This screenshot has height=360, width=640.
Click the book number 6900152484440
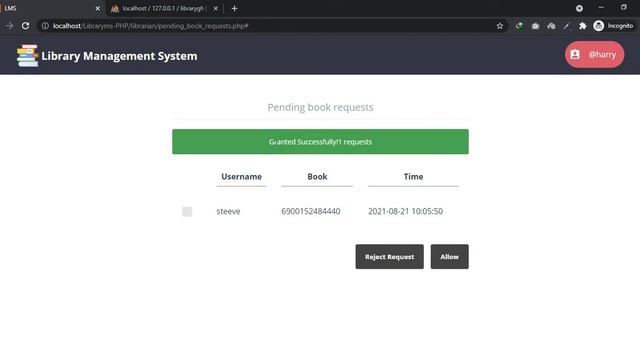point(311,211)
